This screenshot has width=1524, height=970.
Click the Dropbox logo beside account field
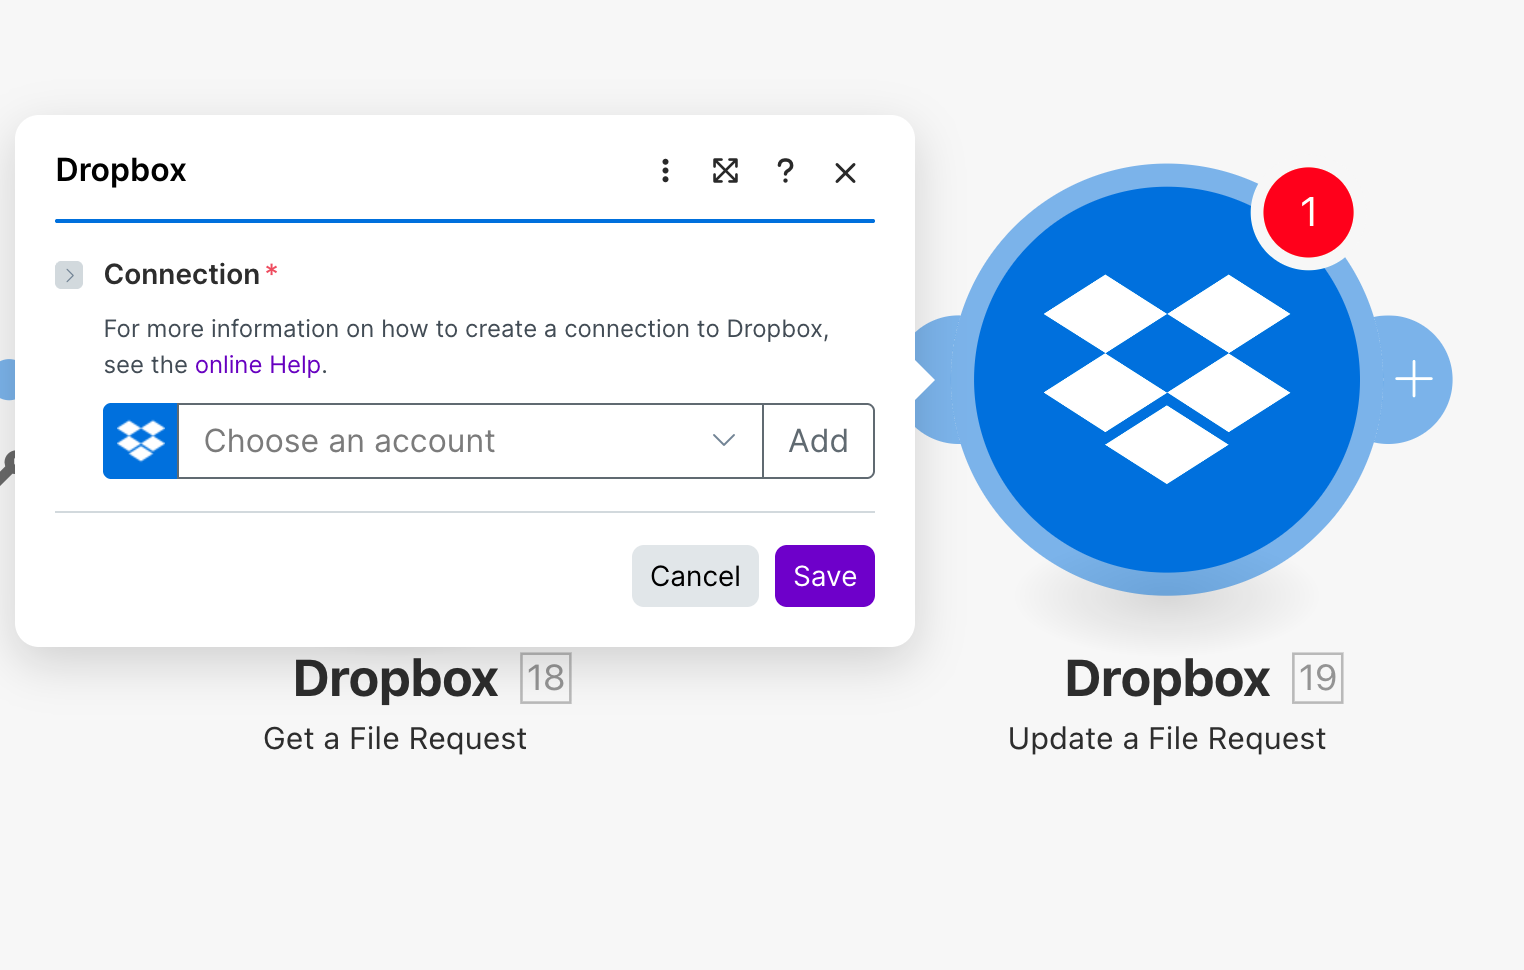[x=141, y=441]
